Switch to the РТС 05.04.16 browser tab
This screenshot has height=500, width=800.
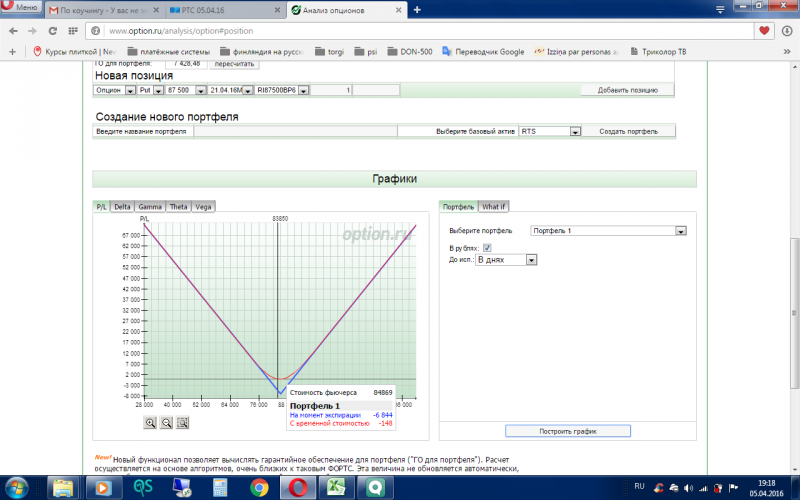point(225,10)
